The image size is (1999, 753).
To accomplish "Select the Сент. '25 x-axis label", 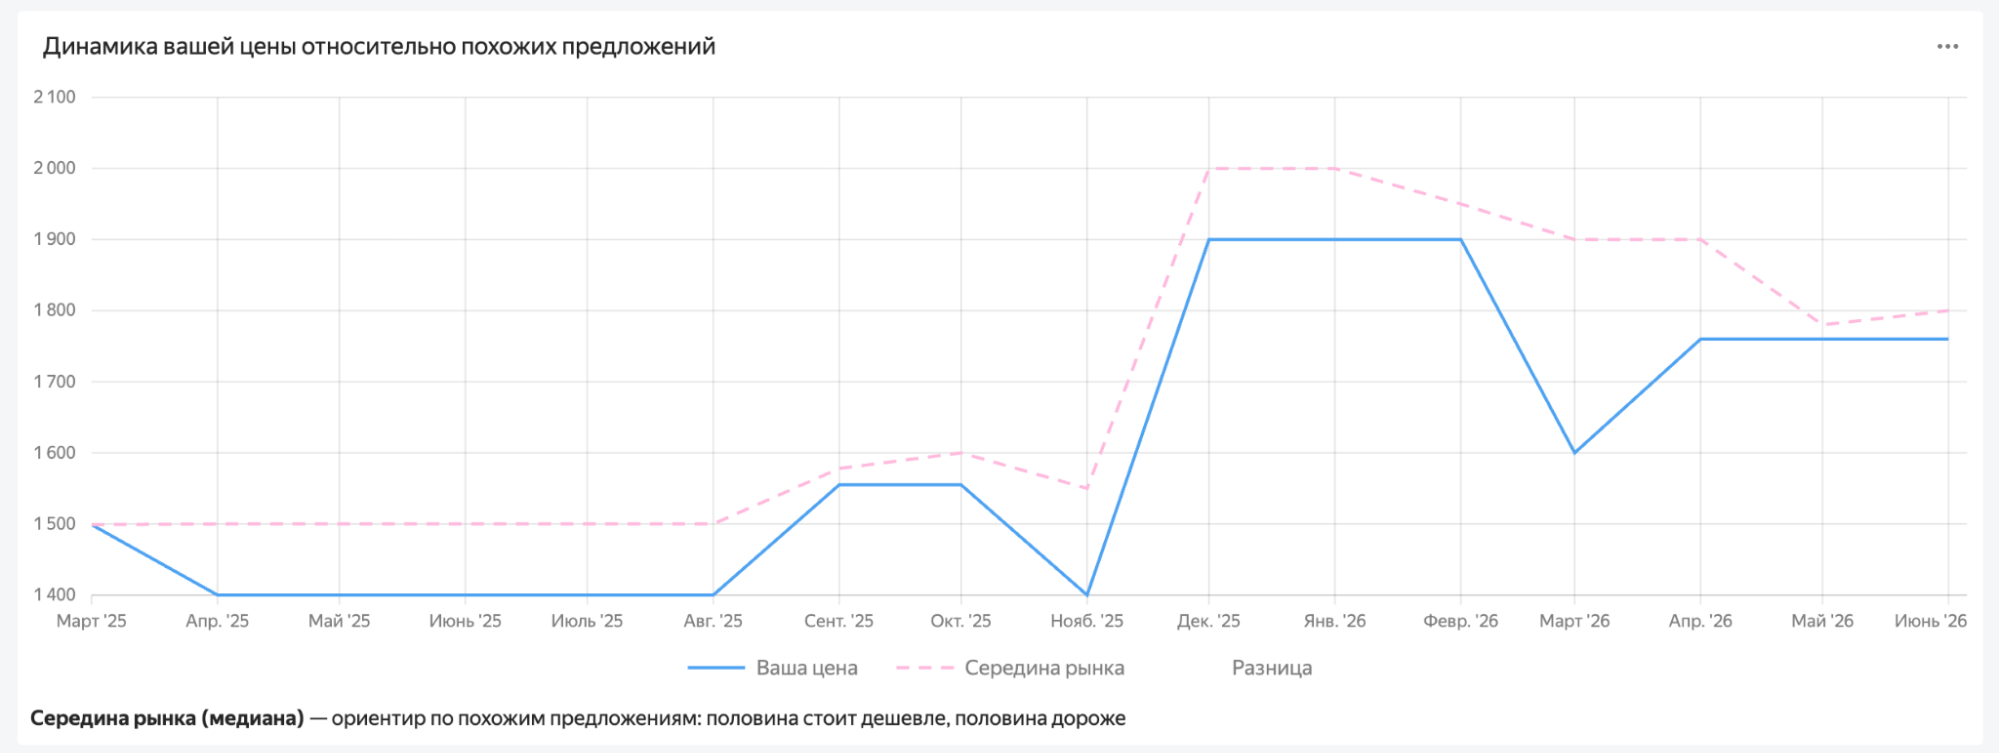I will pos(839,621).
